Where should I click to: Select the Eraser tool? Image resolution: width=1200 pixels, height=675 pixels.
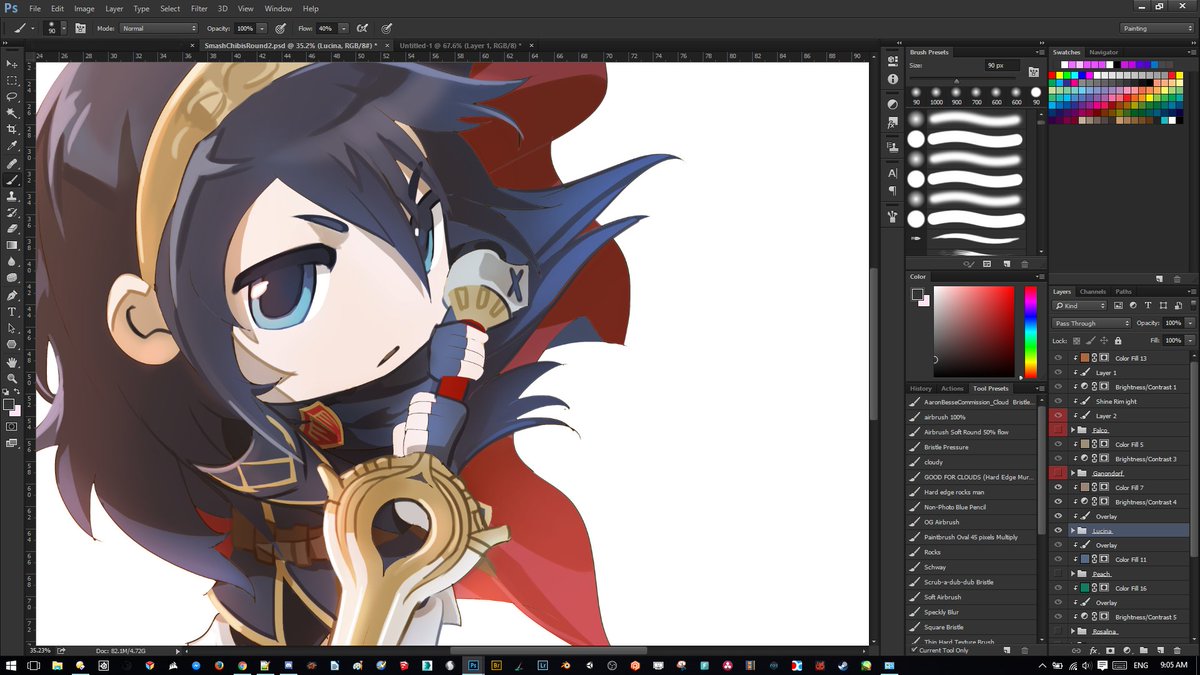point(12,228)
